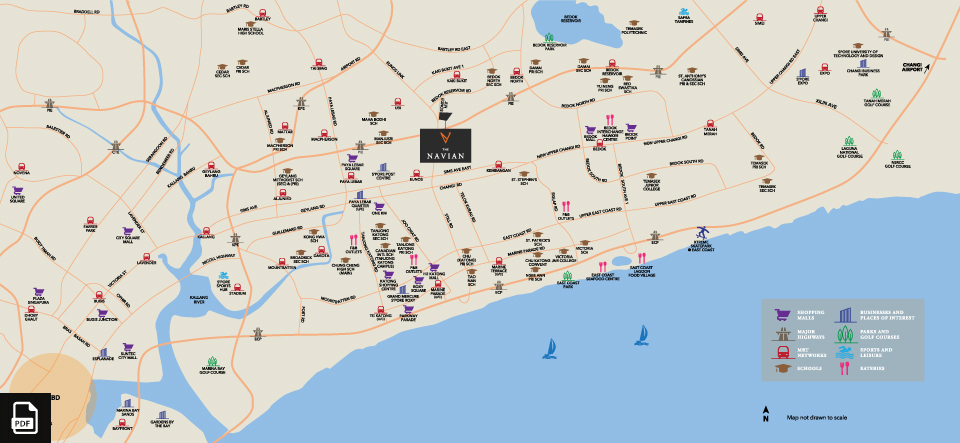Click the Paya Lebar Square shopping icon
Image resolution: width=960 pixels, height=443 pixels.
[x=352, y=158]
